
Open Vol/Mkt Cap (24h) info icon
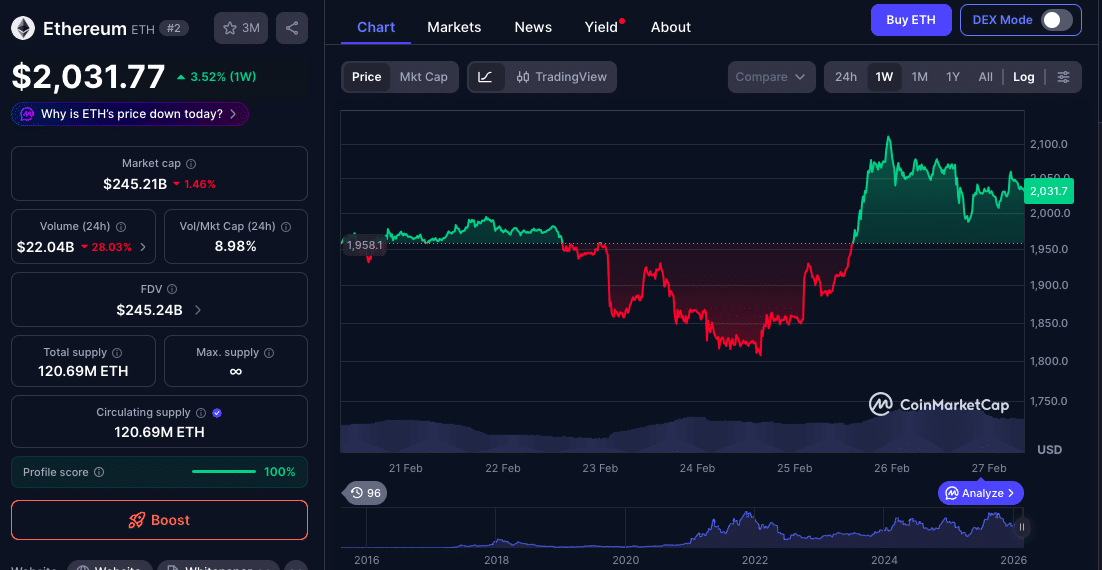[286, 226]
